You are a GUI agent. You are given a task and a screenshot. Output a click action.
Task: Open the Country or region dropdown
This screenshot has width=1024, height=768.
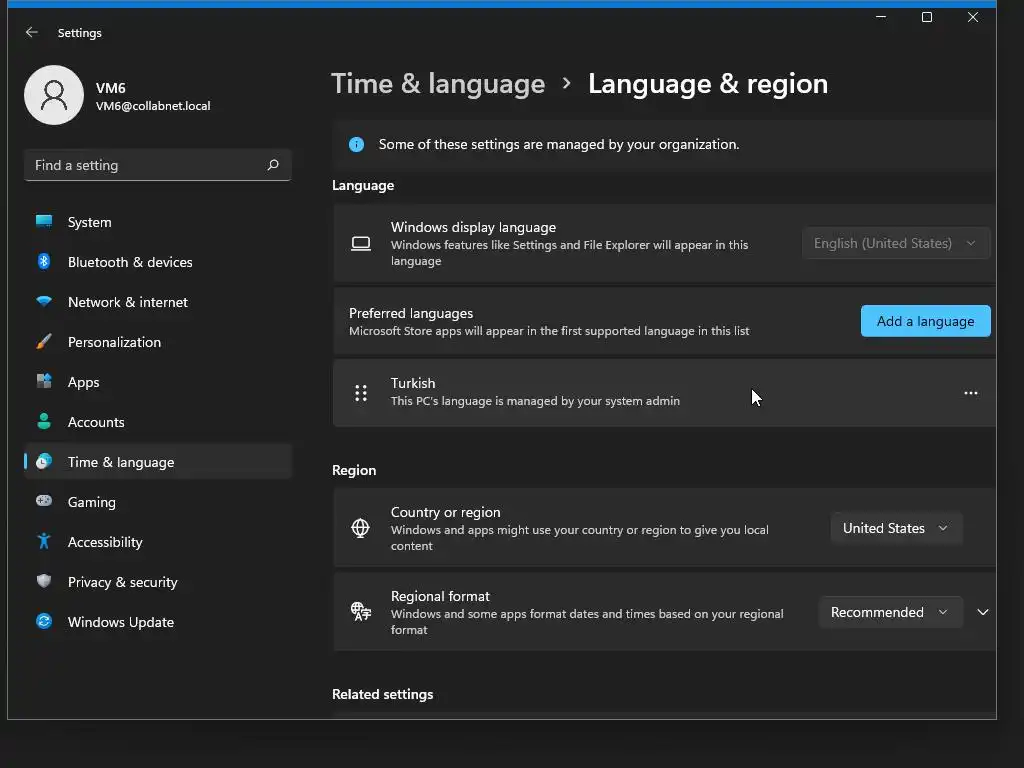896,528
